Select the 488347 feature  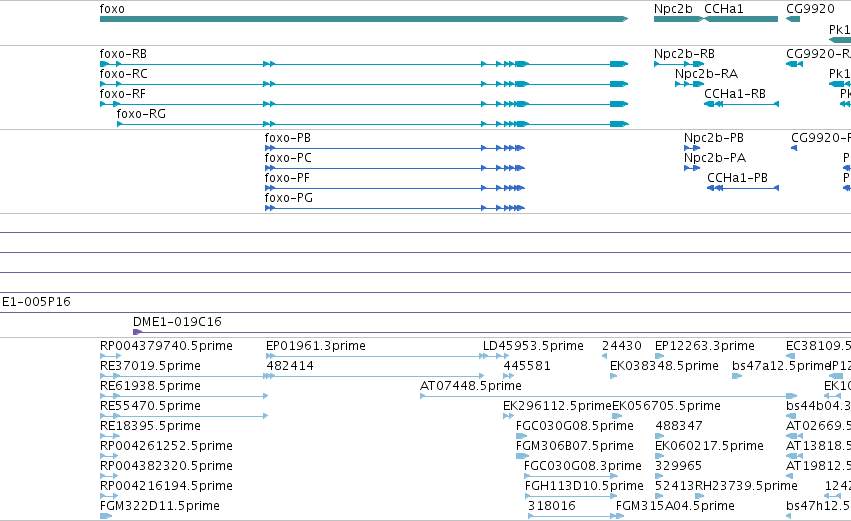click(x=659, y=436)
